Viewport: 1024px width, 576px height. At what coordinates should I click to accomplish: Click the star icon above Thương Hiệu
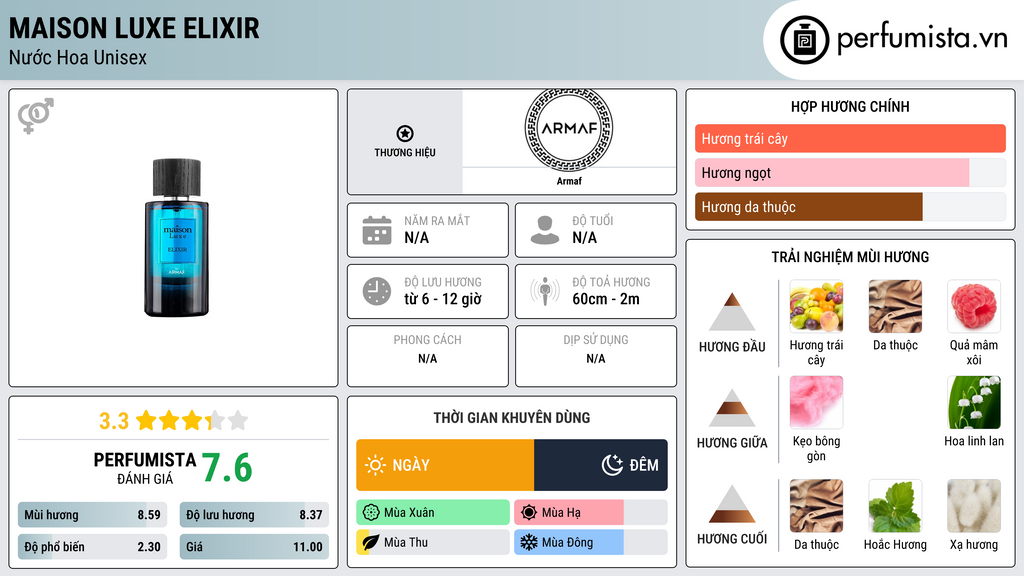click(x=405, y=133)
